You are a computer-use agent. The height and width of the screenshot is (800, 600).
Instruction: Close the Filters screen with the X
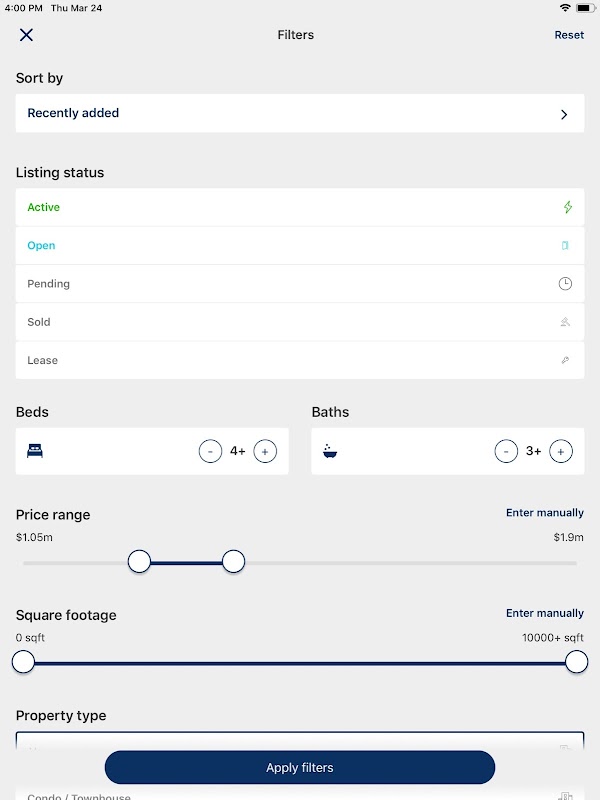tap(26, 35)
